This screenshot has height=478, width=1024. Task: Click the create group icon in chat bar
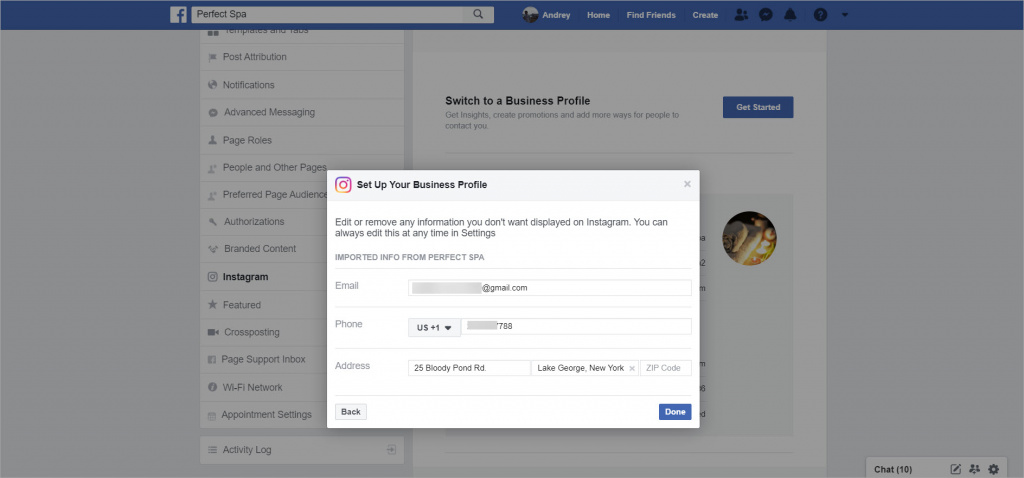pos(975,469)
